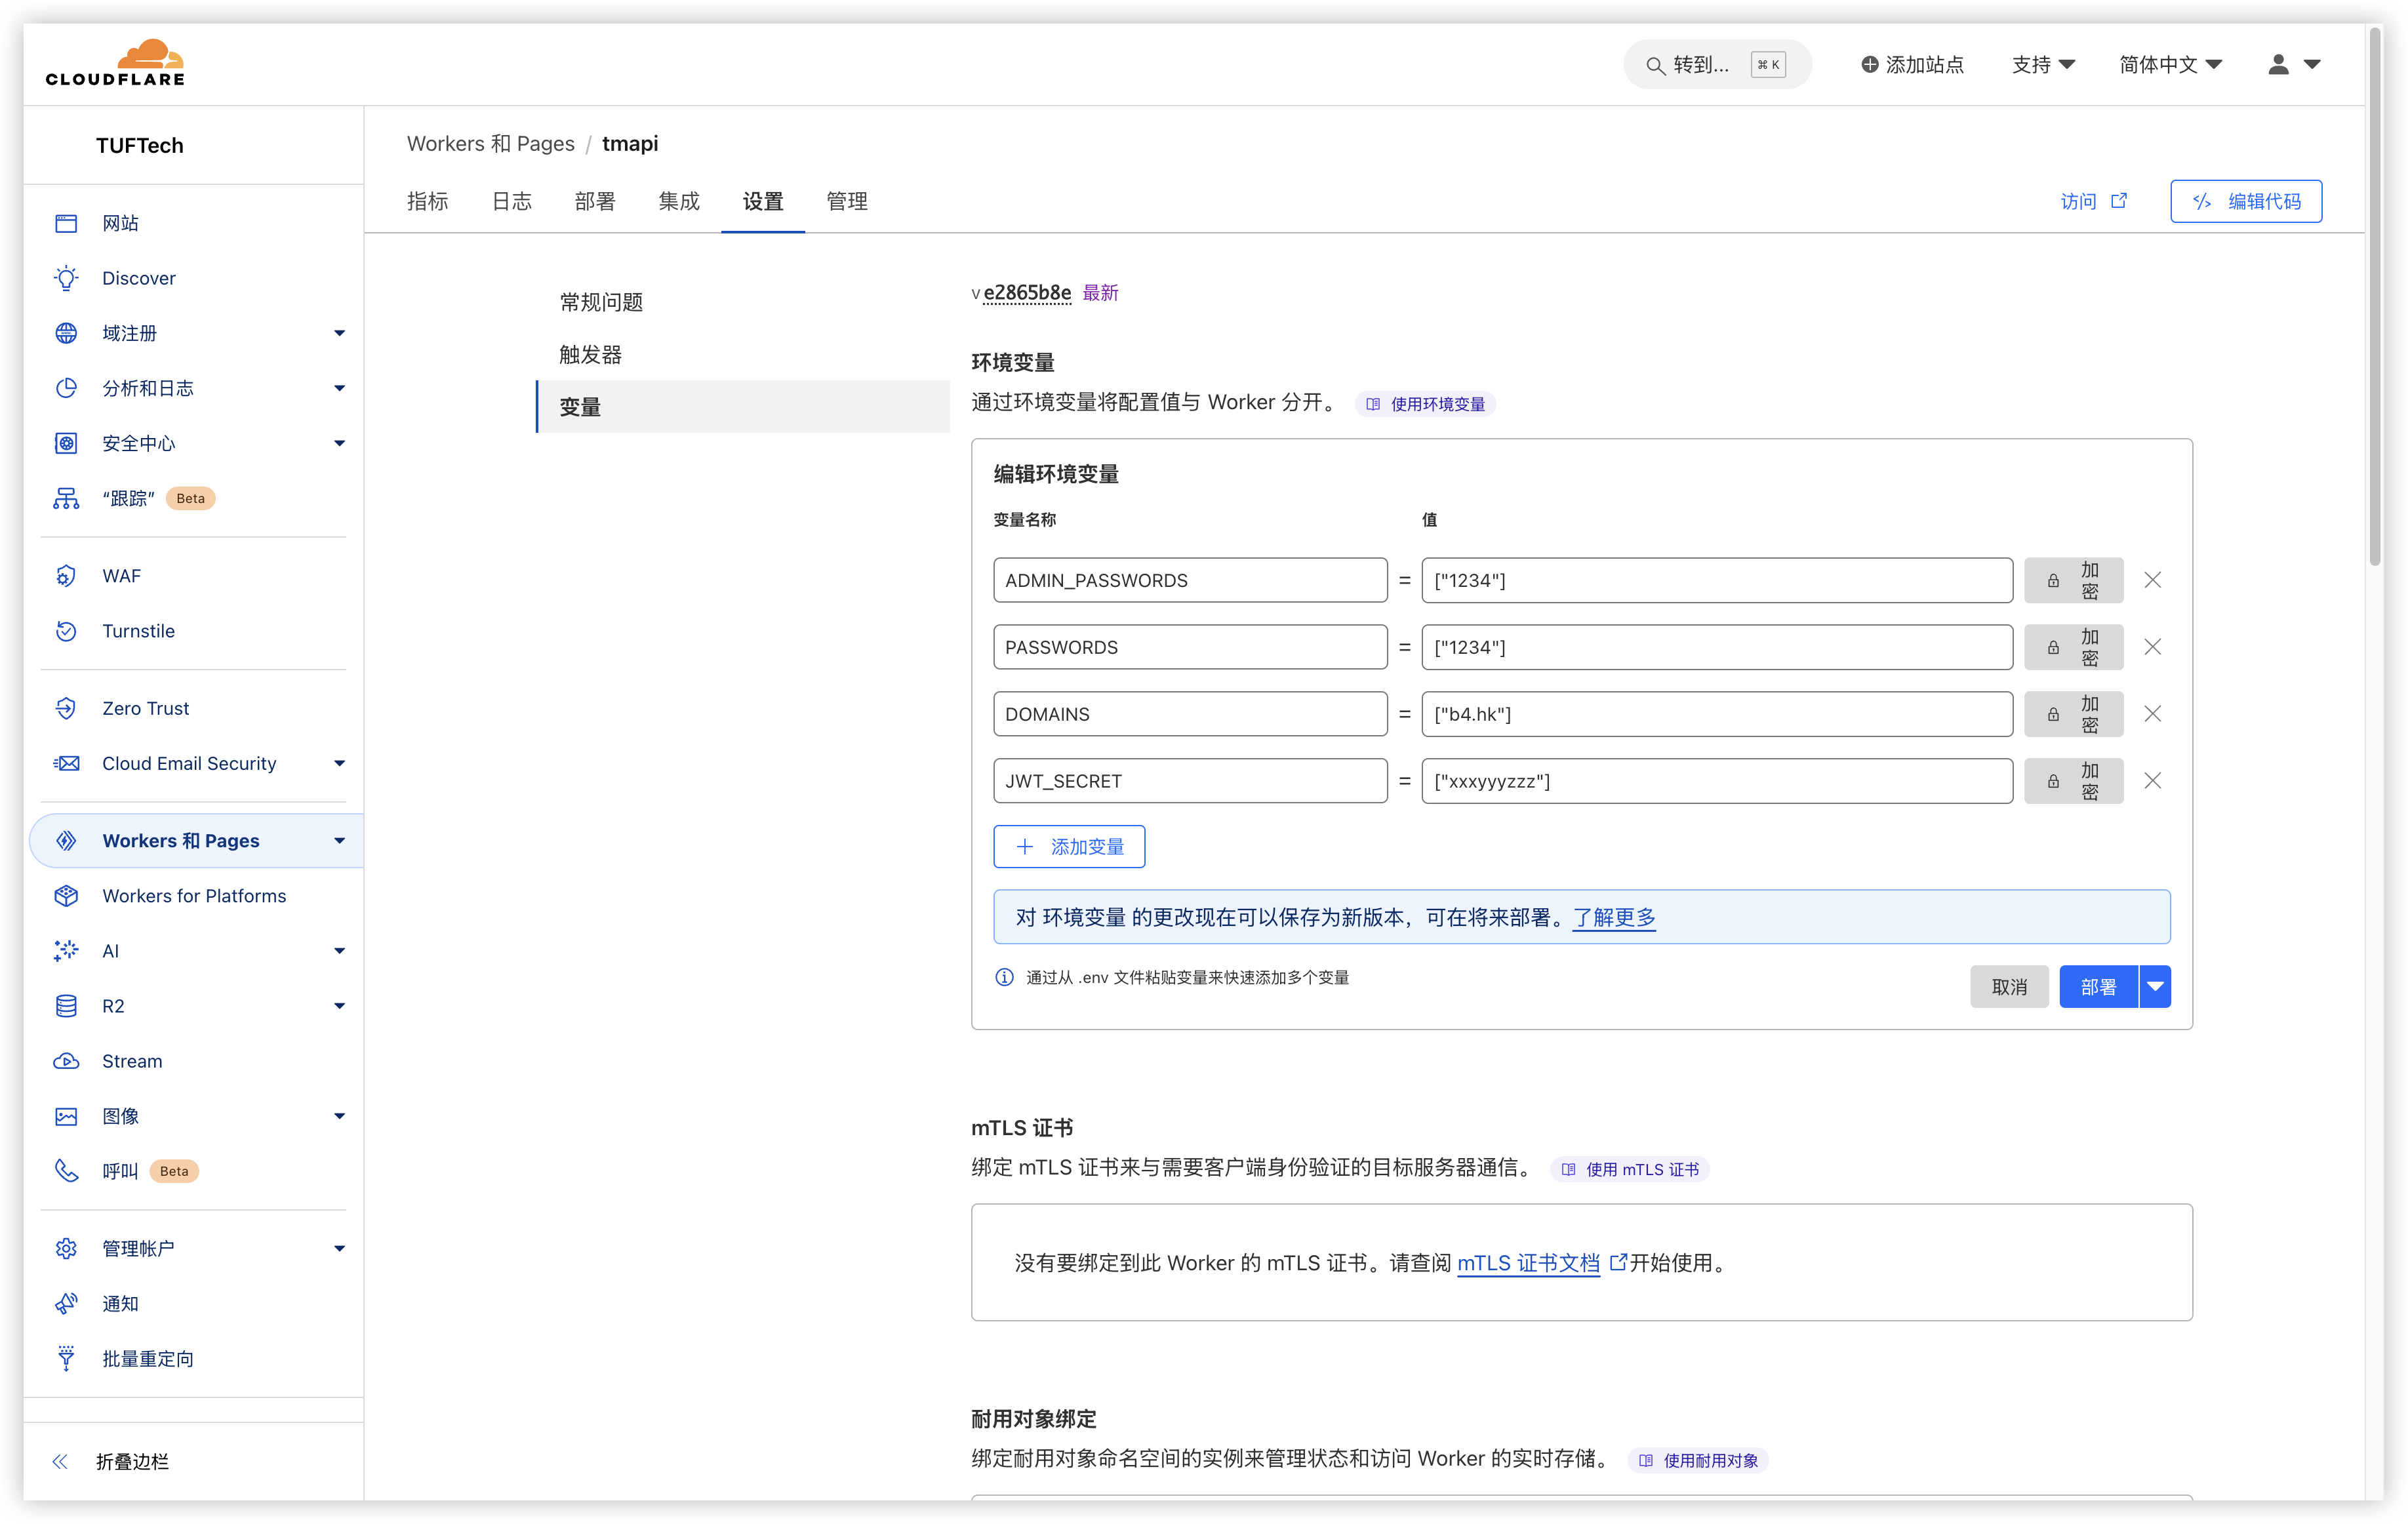Click the user account icon
Screen dimensions: 2408x1524
pos(2278,65)
